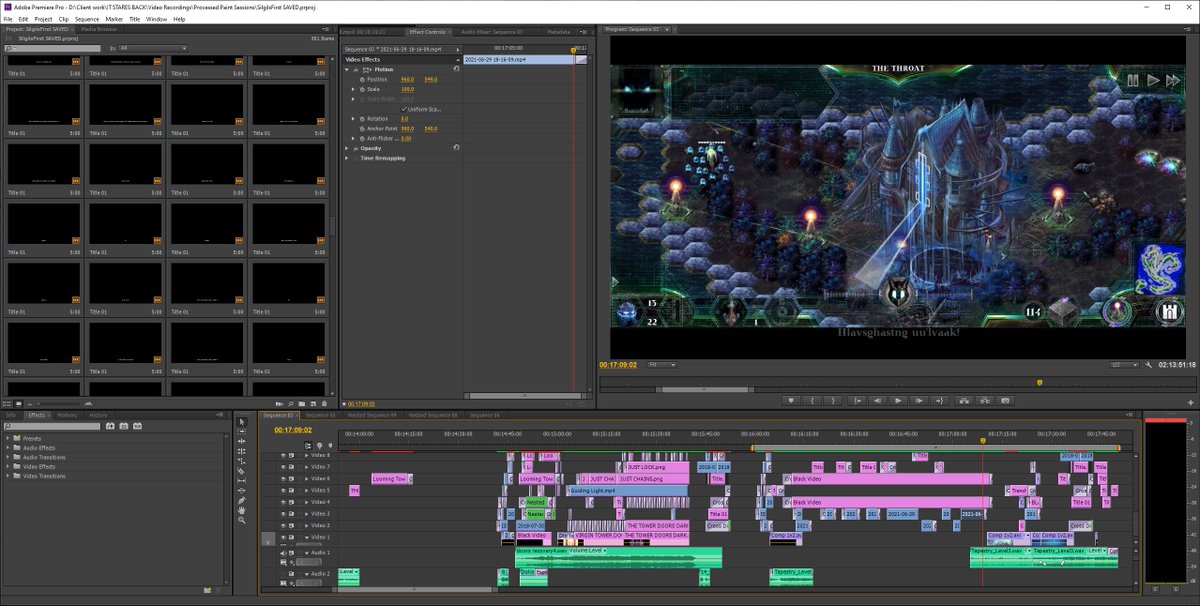Image resolution: width=1200 pixels, height=606 pixels.
Task: Toggle the Rotation animation stopwatch
Action: (x=362, y=118)
